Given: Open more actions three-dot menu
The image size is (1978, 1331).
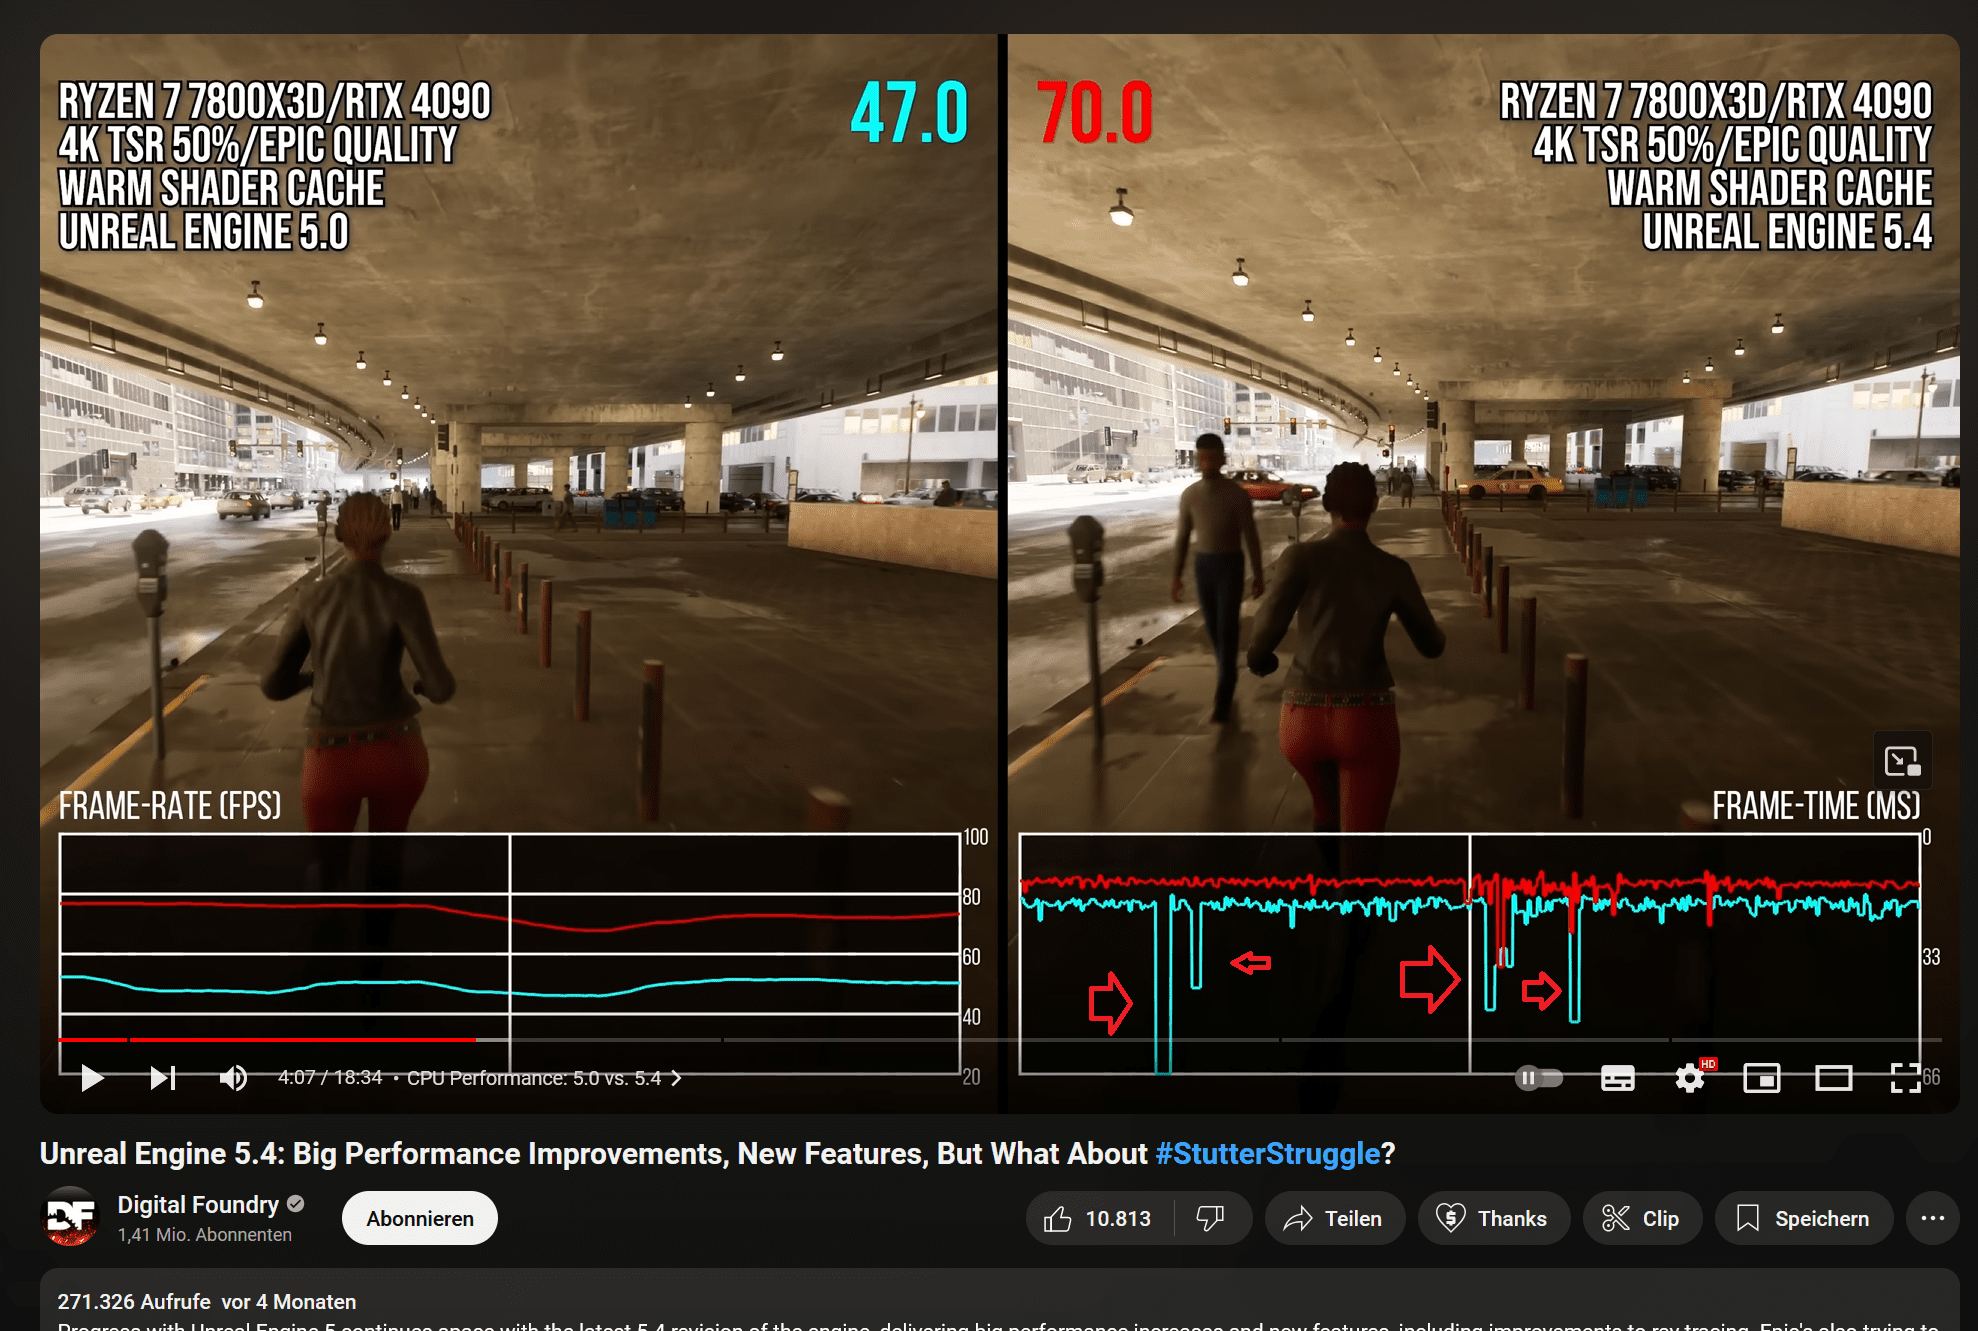Looking at the screenshot, I should coord(1932,1218).
